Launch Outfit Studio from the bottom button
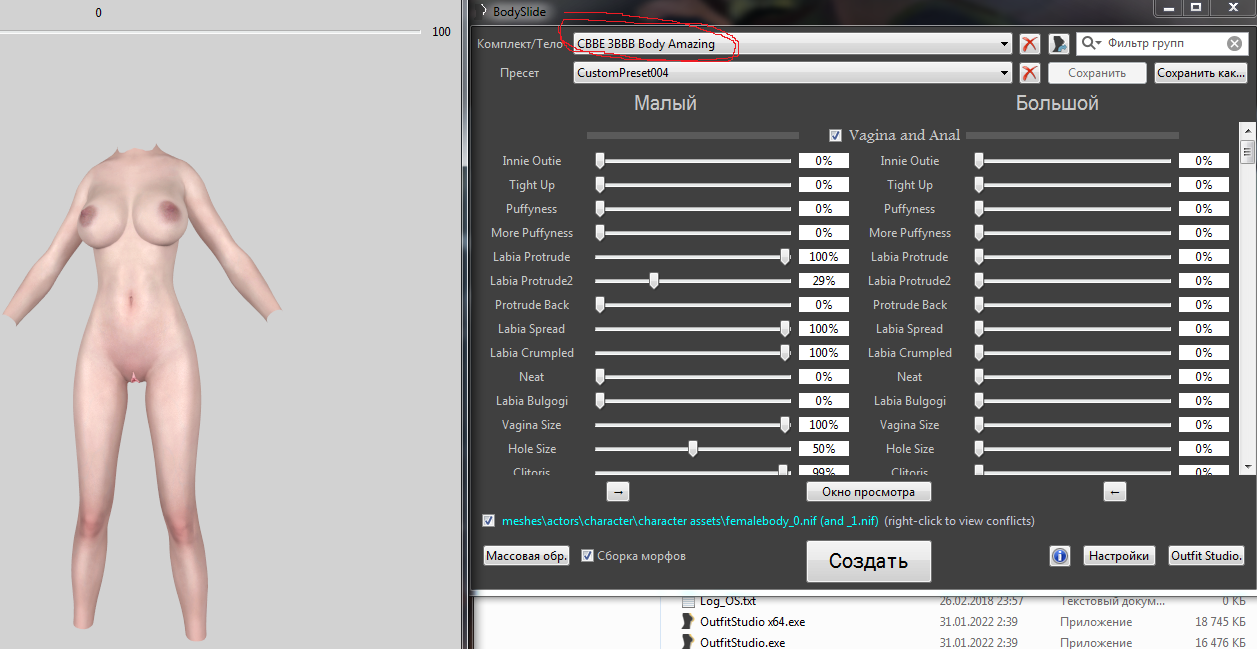This screenshot has width=1257, height=649. tap(1206, 556)
